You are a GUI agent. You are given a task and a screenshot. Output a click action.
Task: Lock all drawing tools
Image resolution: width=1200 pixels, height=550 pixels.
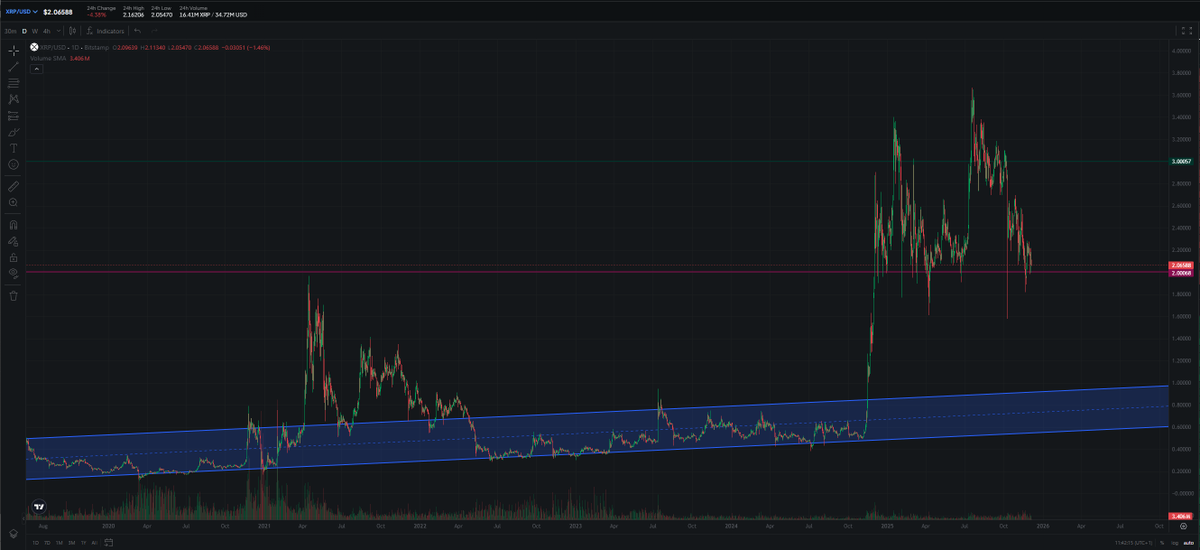[13, 257]
